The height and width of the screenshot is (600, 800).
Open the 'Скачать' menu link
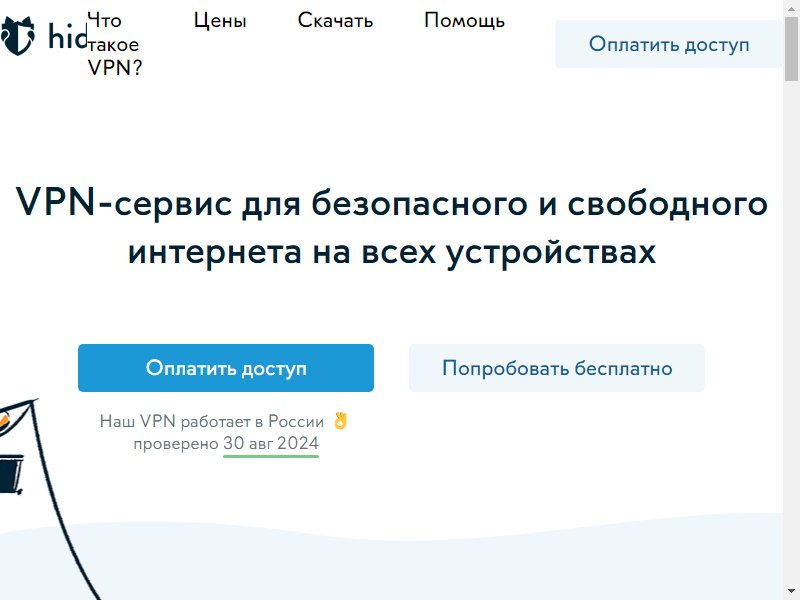335,20
